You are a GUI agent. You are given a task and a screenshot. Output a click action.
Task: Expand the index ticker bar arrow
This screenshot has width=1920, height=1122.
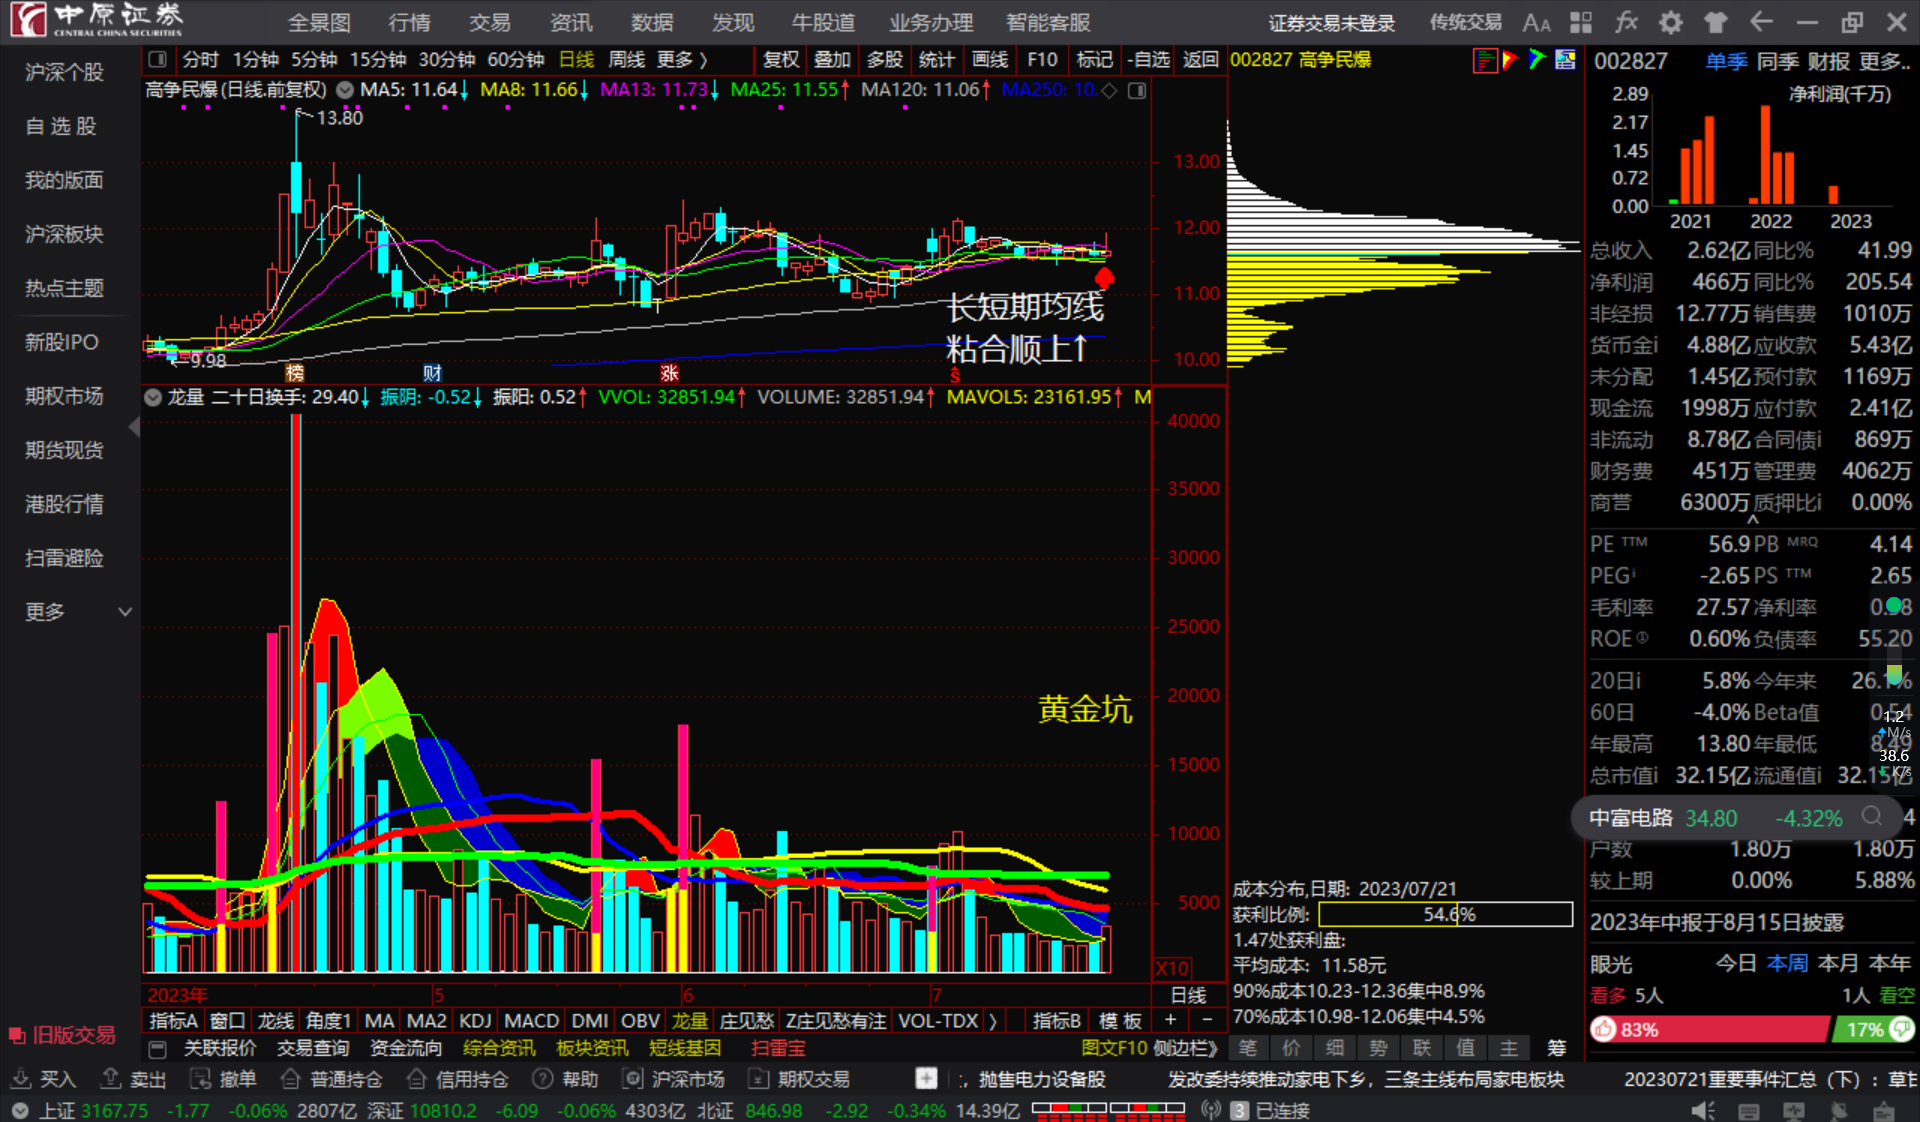click(x=20, y=1111)
